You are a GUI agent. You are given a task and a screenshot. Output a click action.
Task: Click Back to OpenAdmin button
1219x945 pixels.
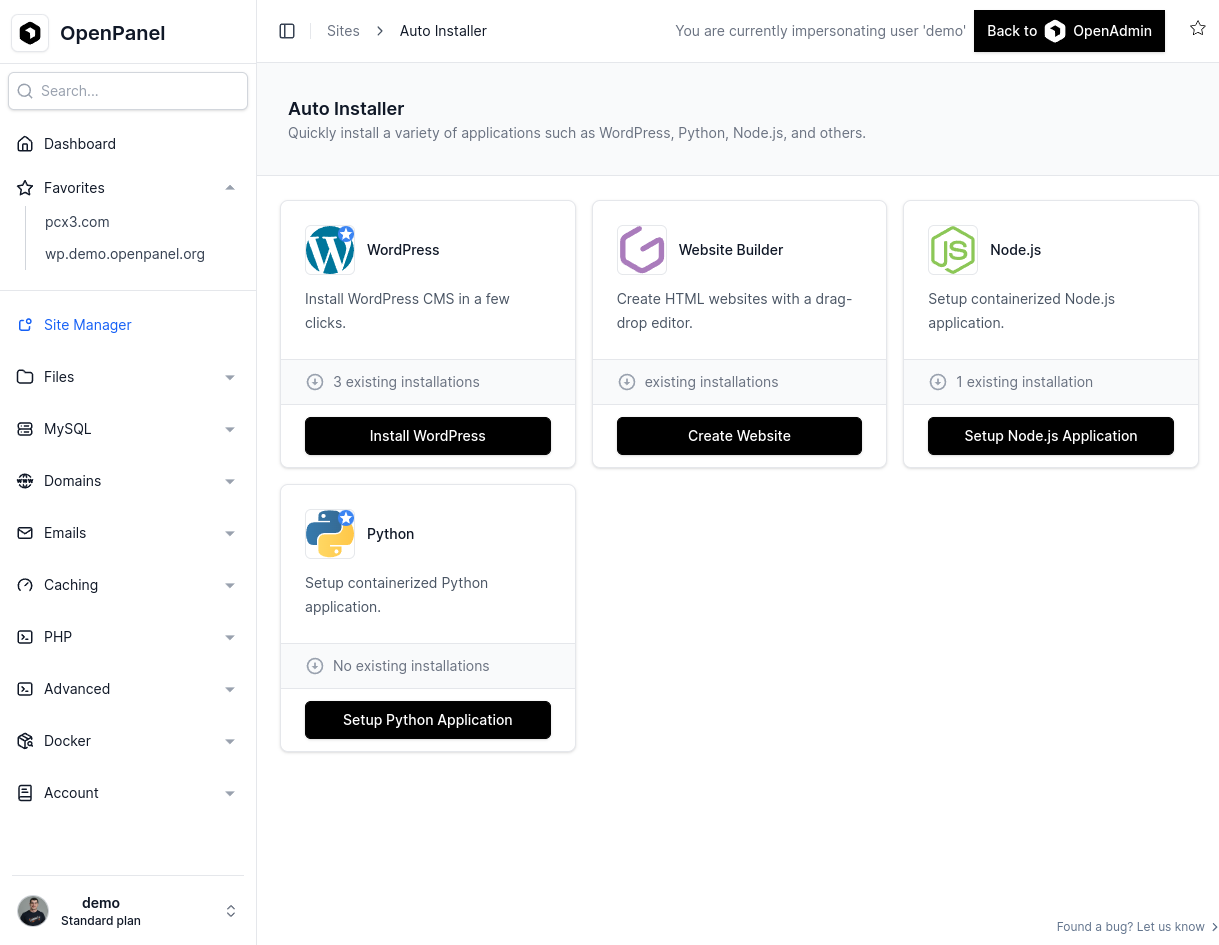pos(1069,31)
